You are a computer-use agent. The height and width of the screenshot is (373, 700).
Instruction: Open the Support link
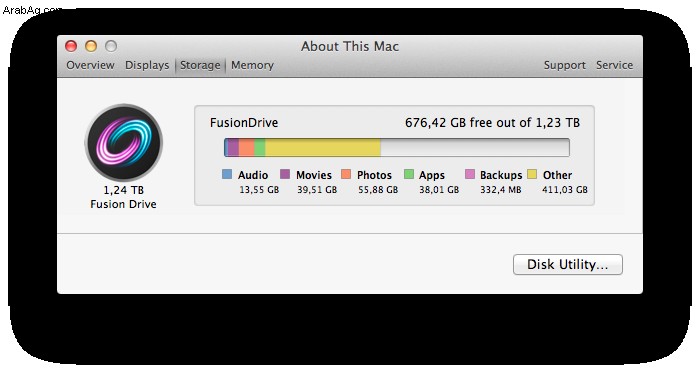coord(564,65)
